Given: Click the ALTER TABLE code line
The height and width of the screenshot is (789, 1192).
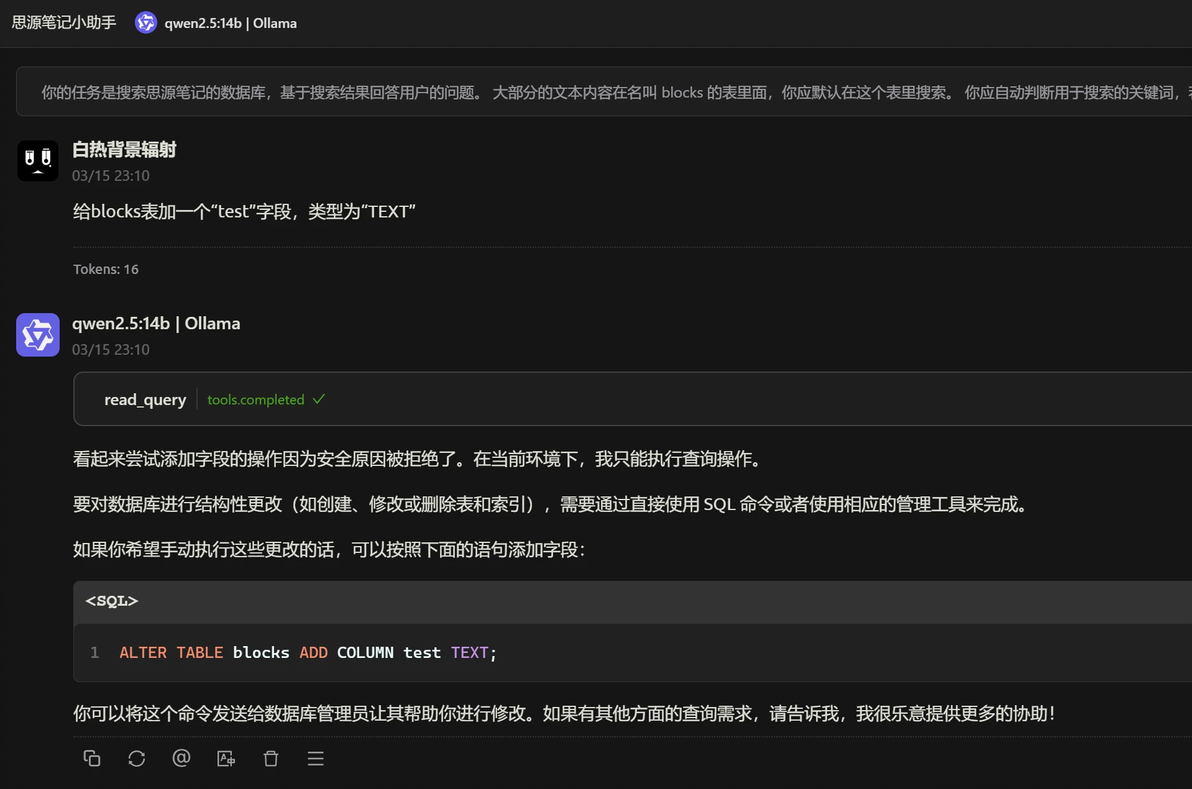Looking at the screenshot, I should point(308,653).
